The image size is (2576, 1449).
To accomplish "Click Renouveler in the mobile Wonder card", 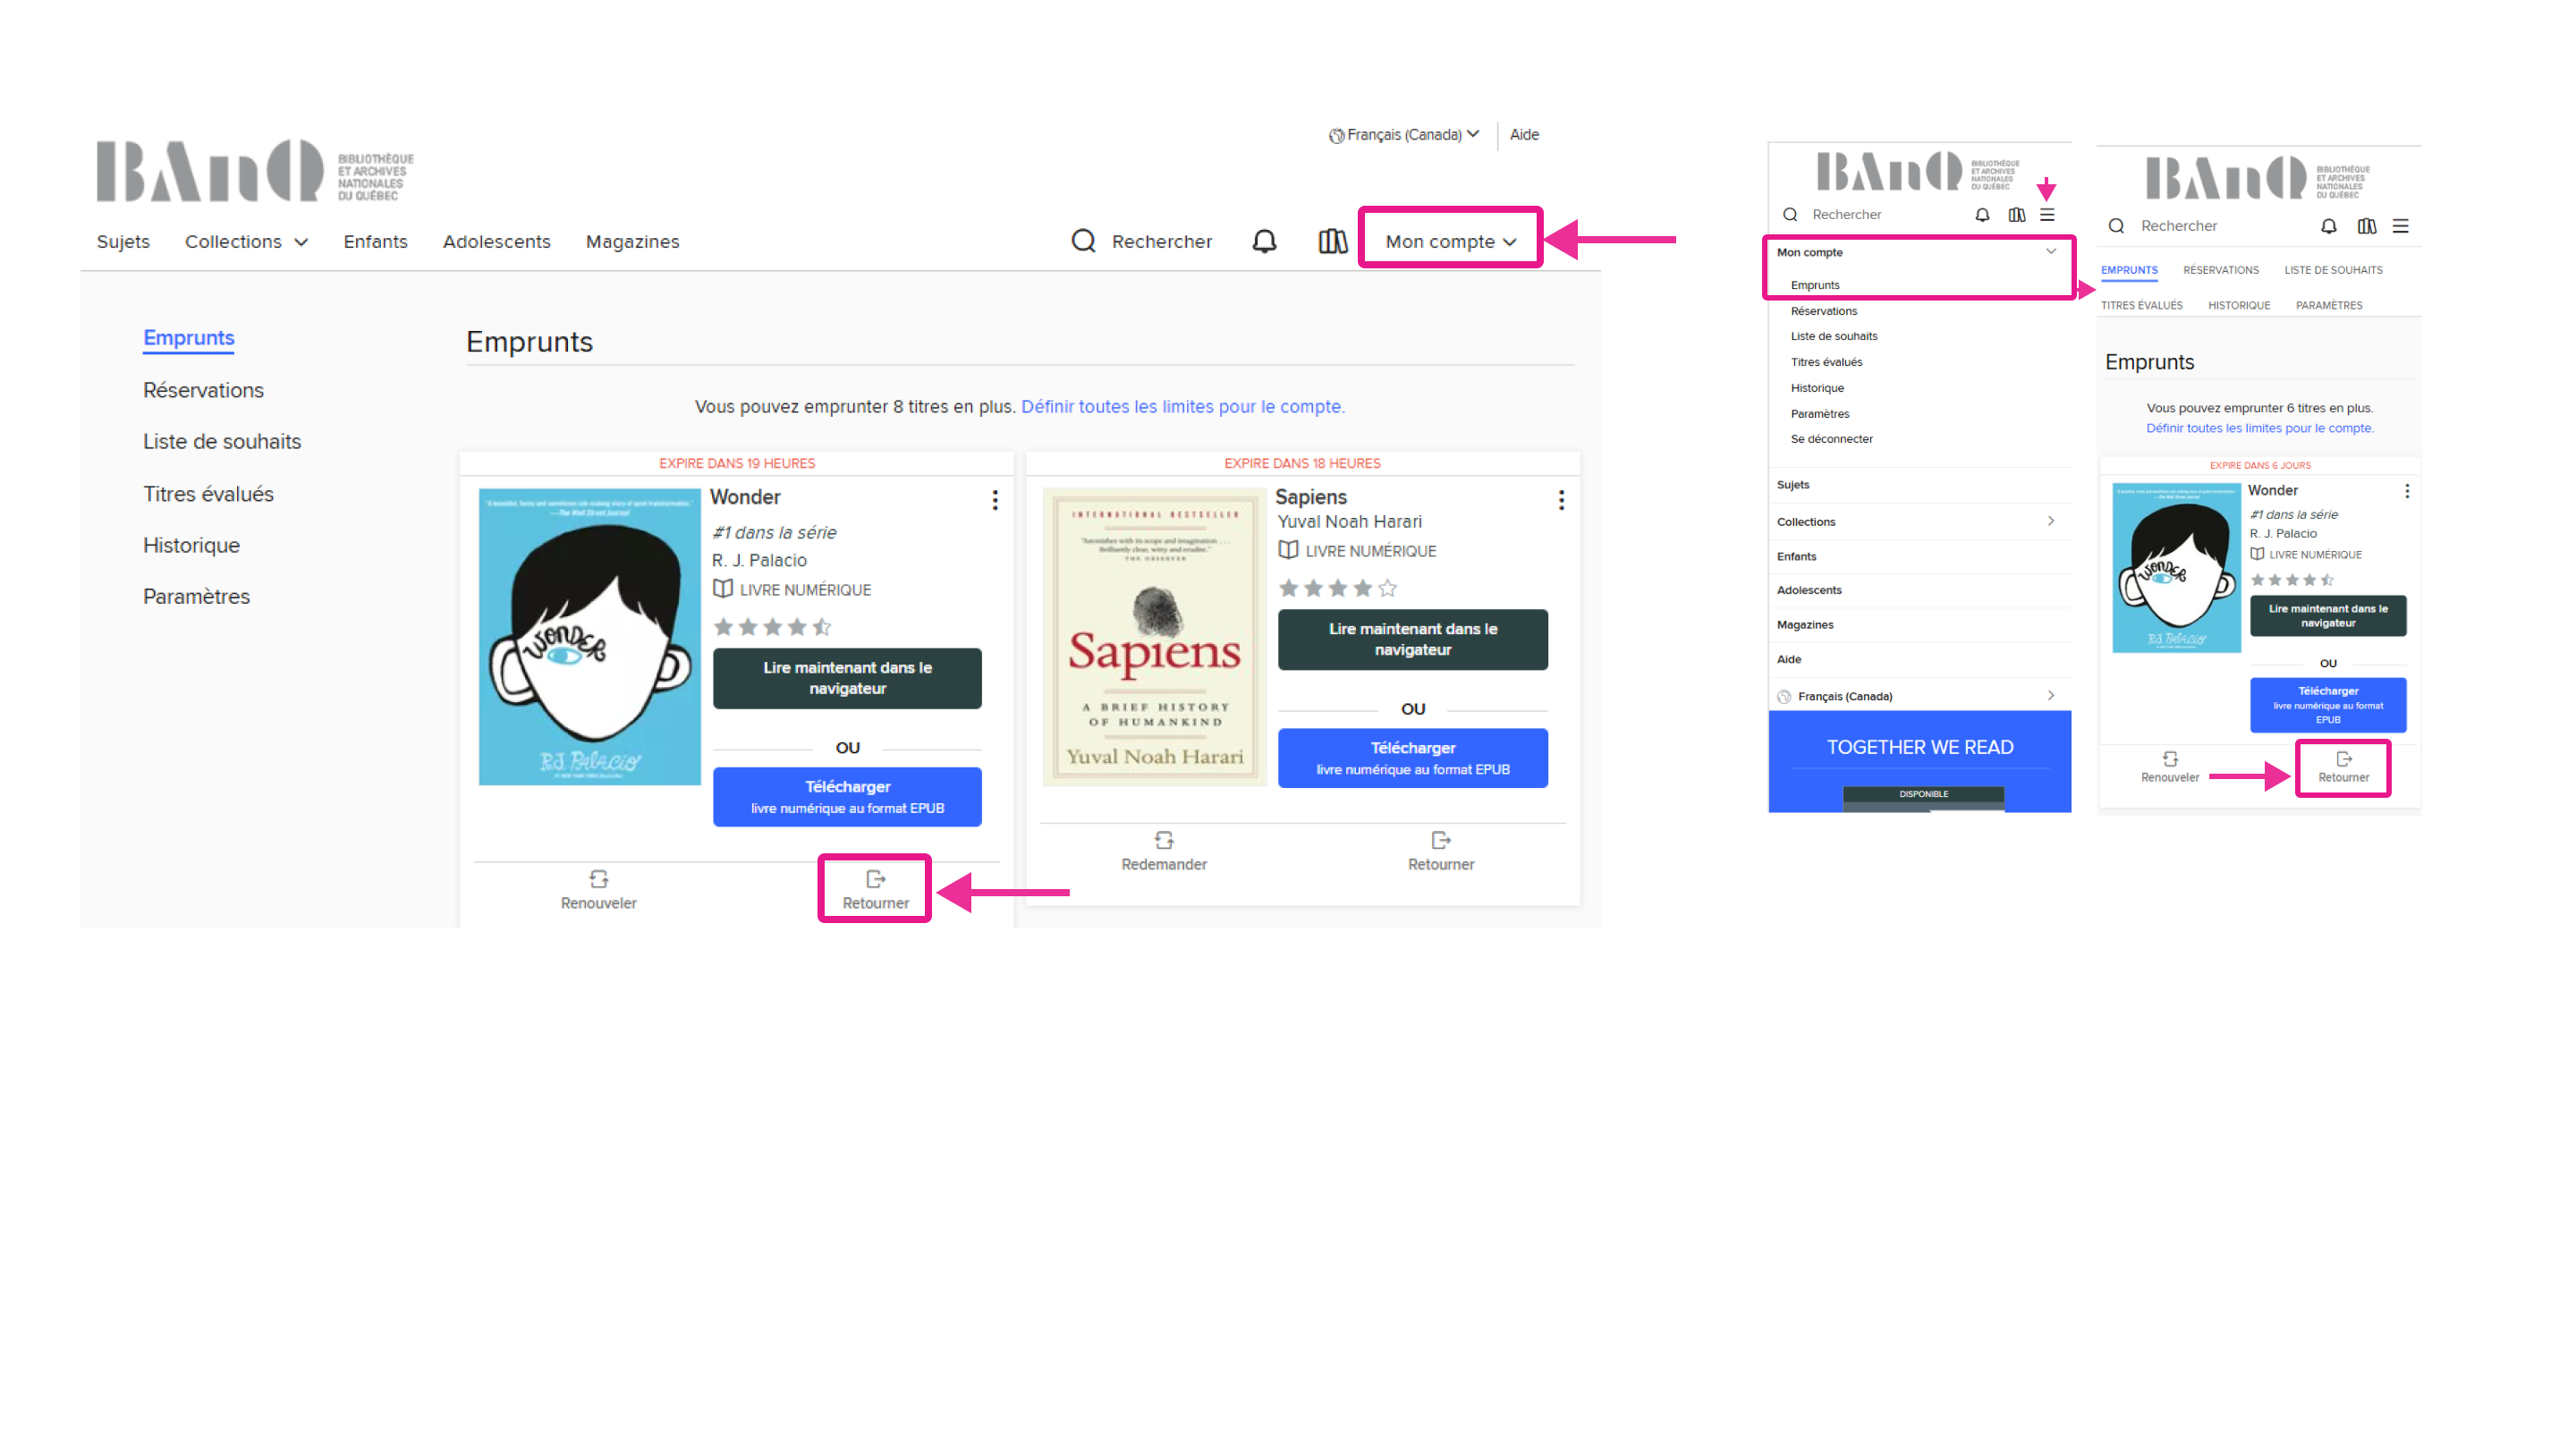I will 2170,767.
